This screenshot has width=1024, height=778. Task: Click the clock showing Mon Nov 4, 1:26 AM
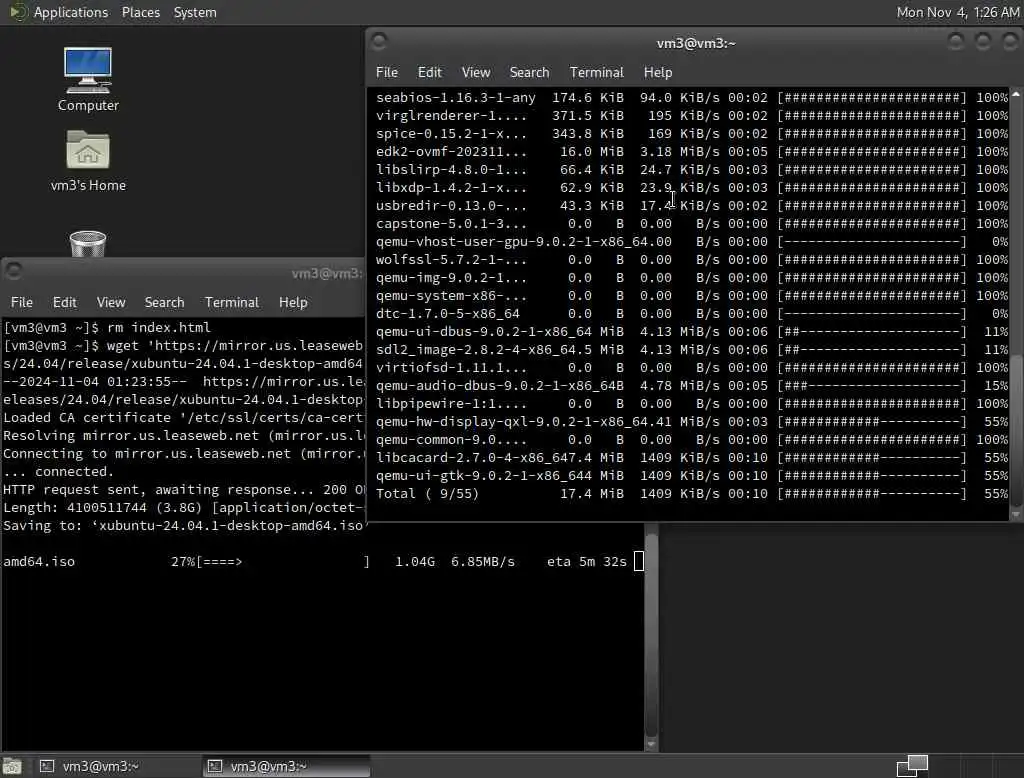click(957, 12)
